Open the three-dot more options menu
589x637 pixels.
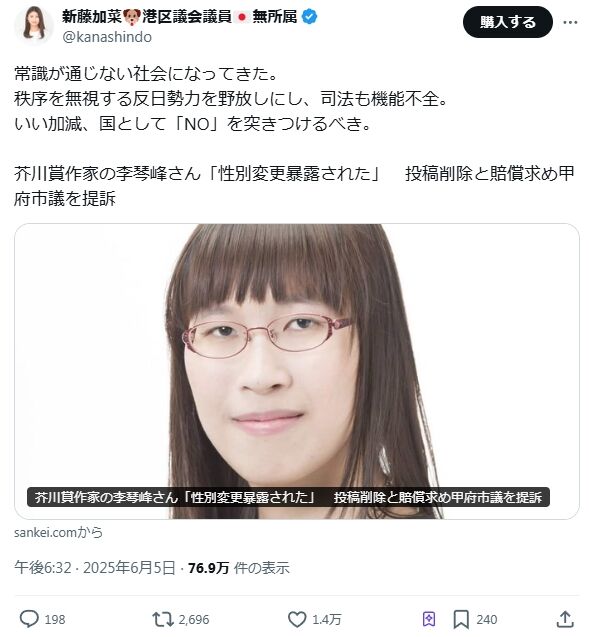pyautogui.click(x=570, y=22)
